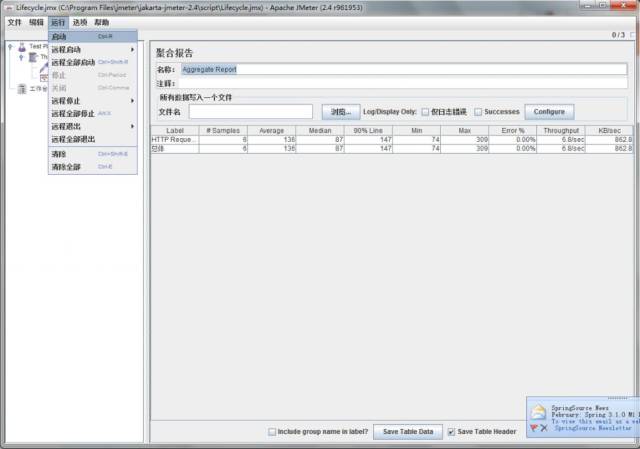Click 0.00% error cell in HTTP Reque row

pos(513,140)
